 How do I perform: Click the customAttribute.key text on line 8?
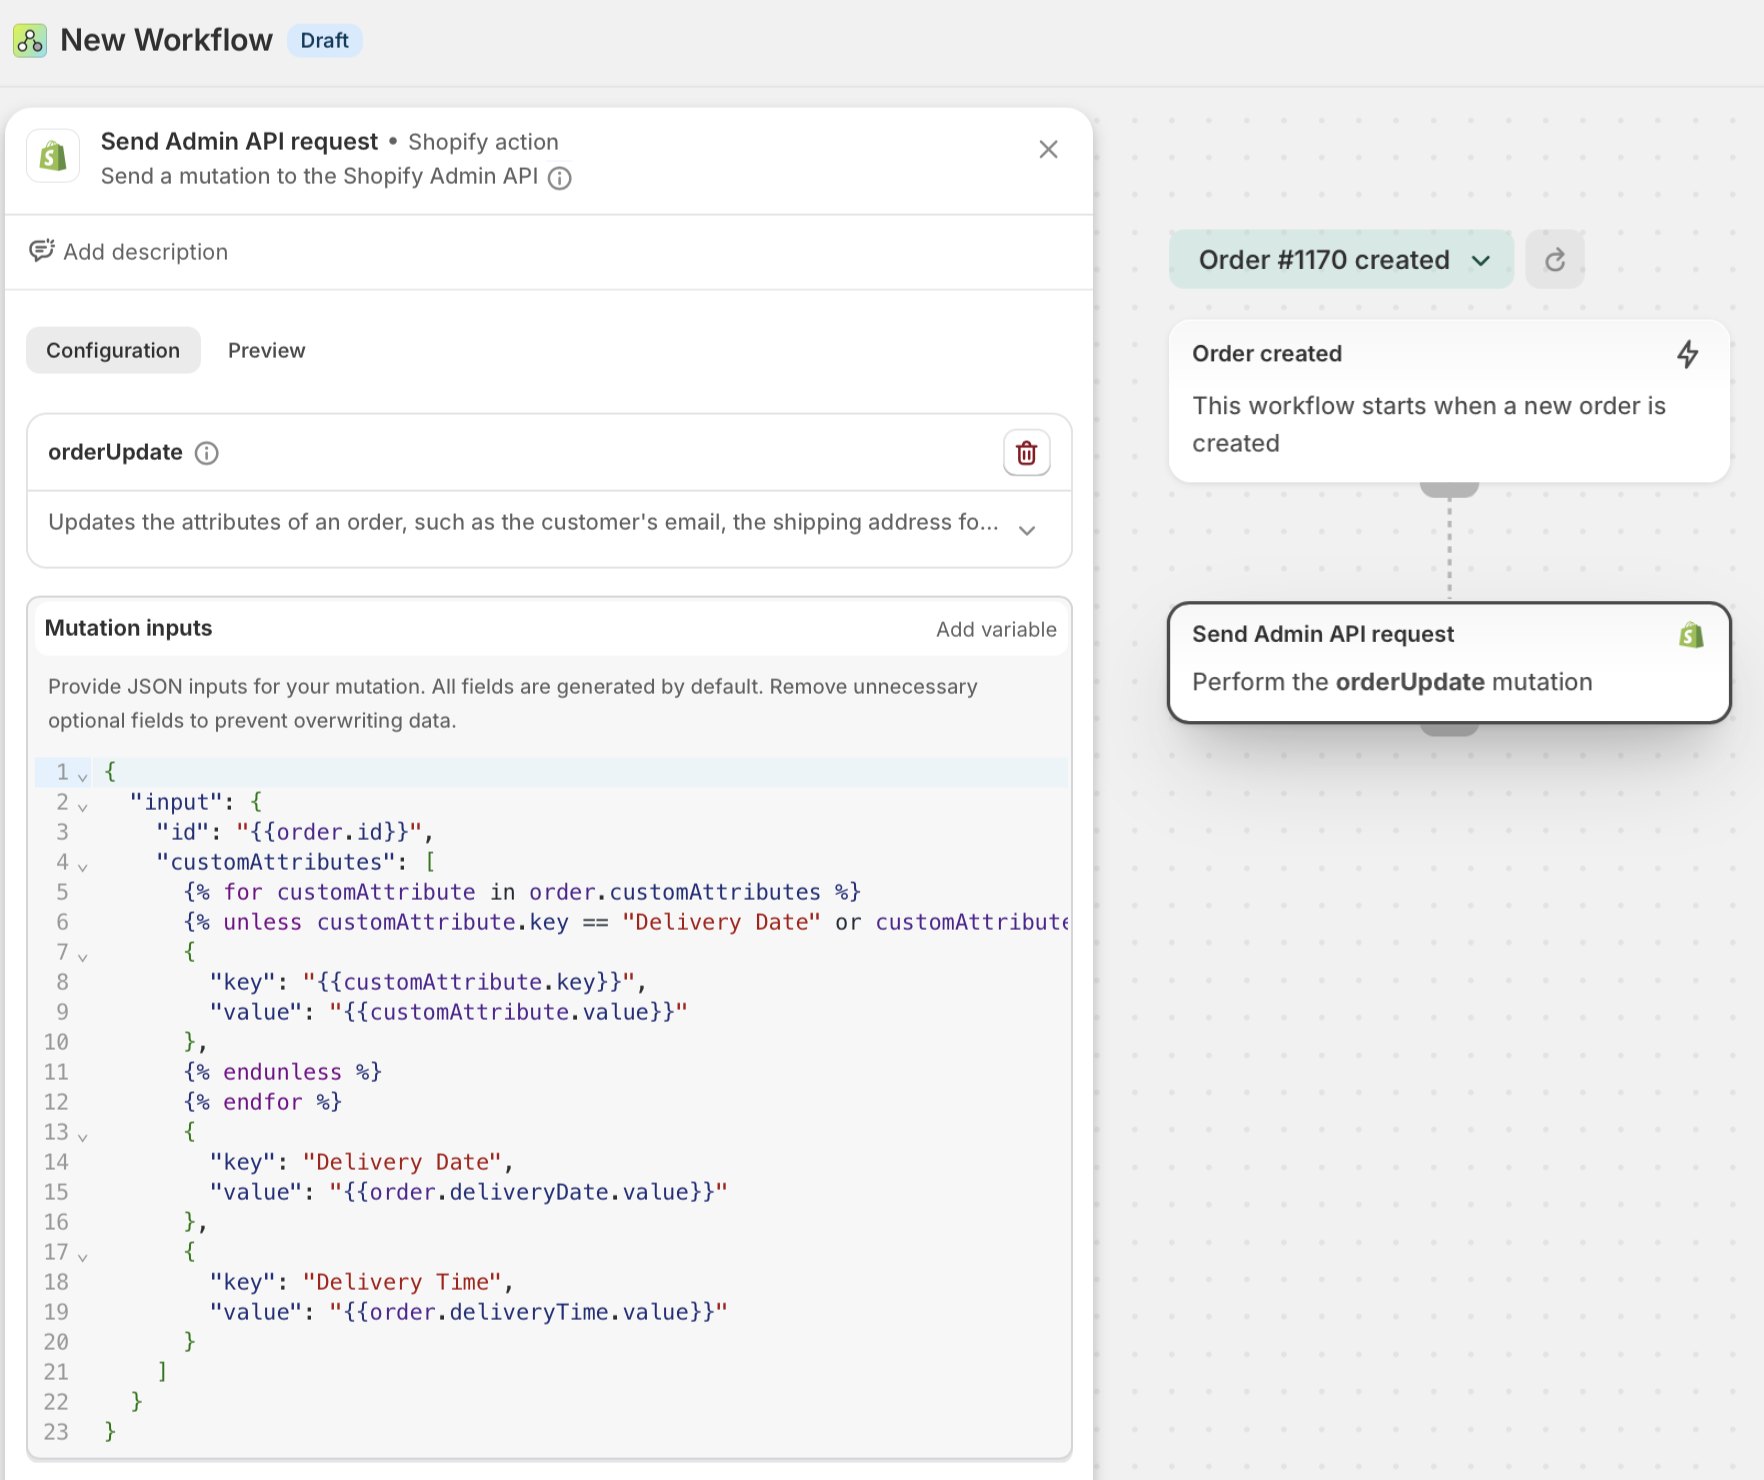point(469,982)
